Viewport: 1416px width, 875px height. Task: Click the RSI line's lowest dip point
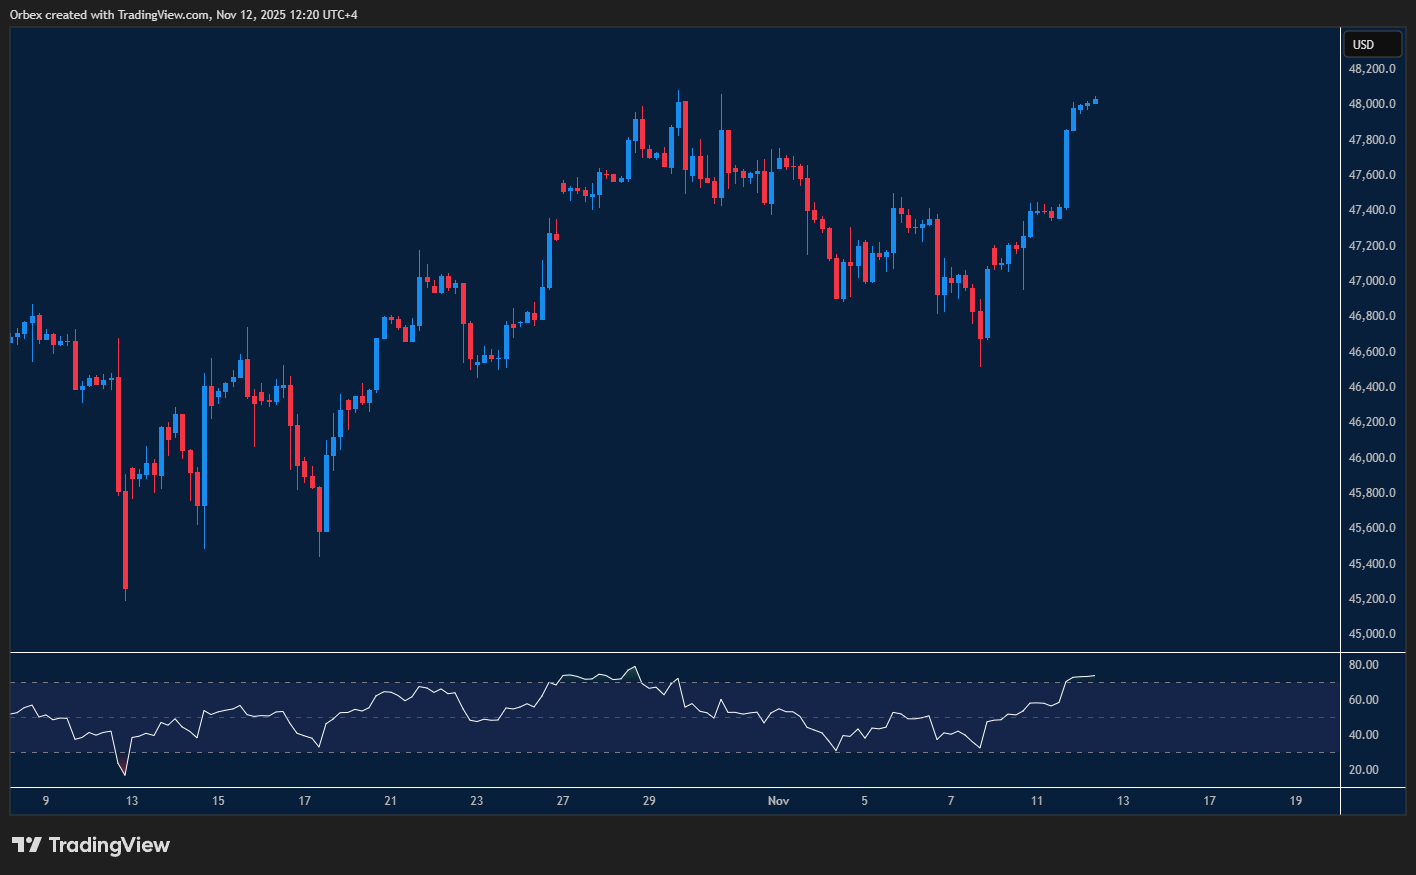pos(125,774)
